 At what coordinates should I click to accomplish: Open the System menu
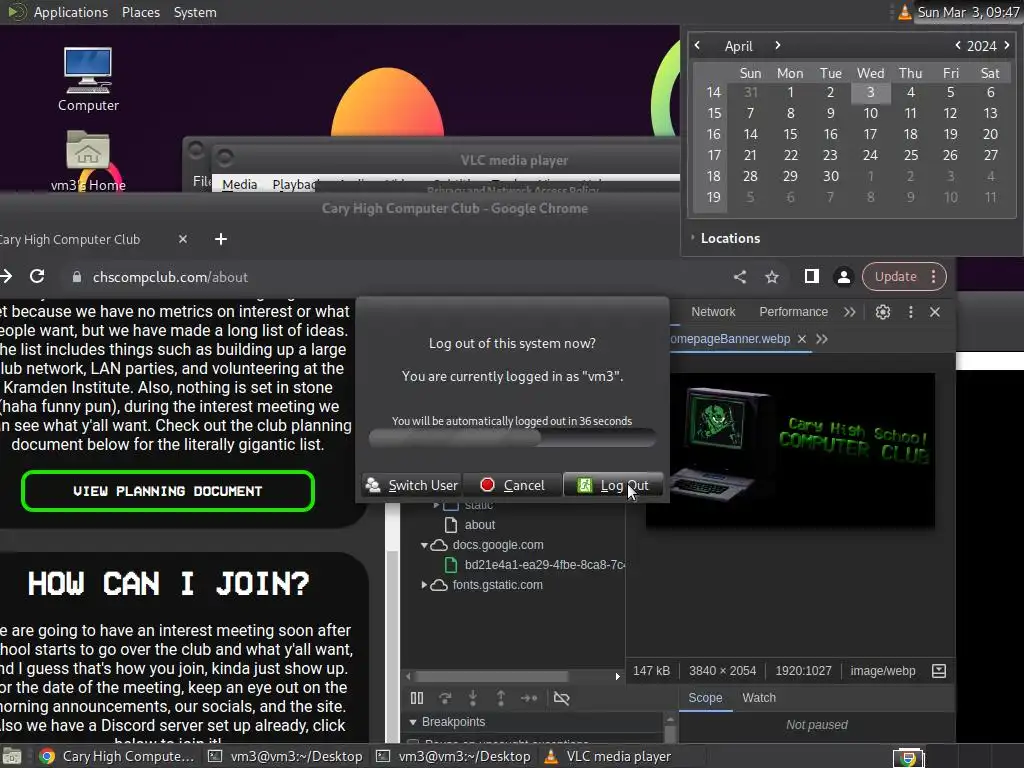[x=195, y=12]
